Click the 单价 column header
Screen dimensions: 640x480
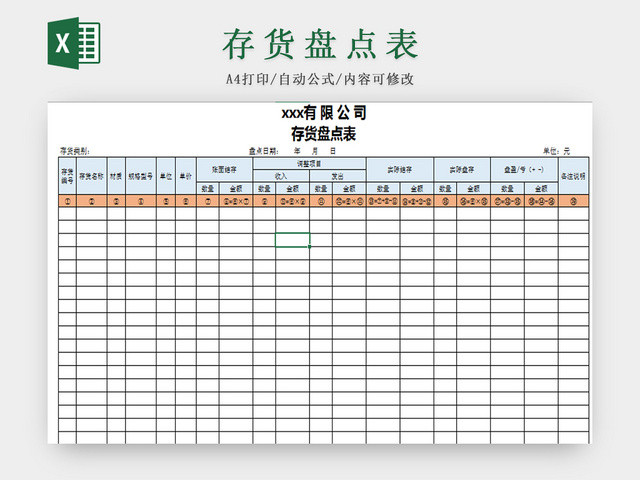(186, 176)
